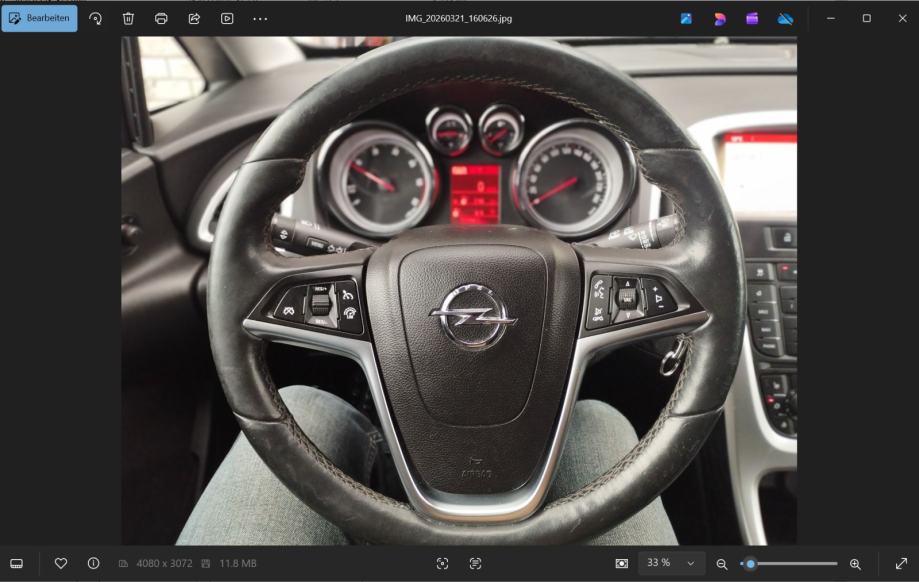Image resolution: width=919 pixels, height=582 pixels.
Task: Close the Photos window
Action: click(x=903, y=18)
